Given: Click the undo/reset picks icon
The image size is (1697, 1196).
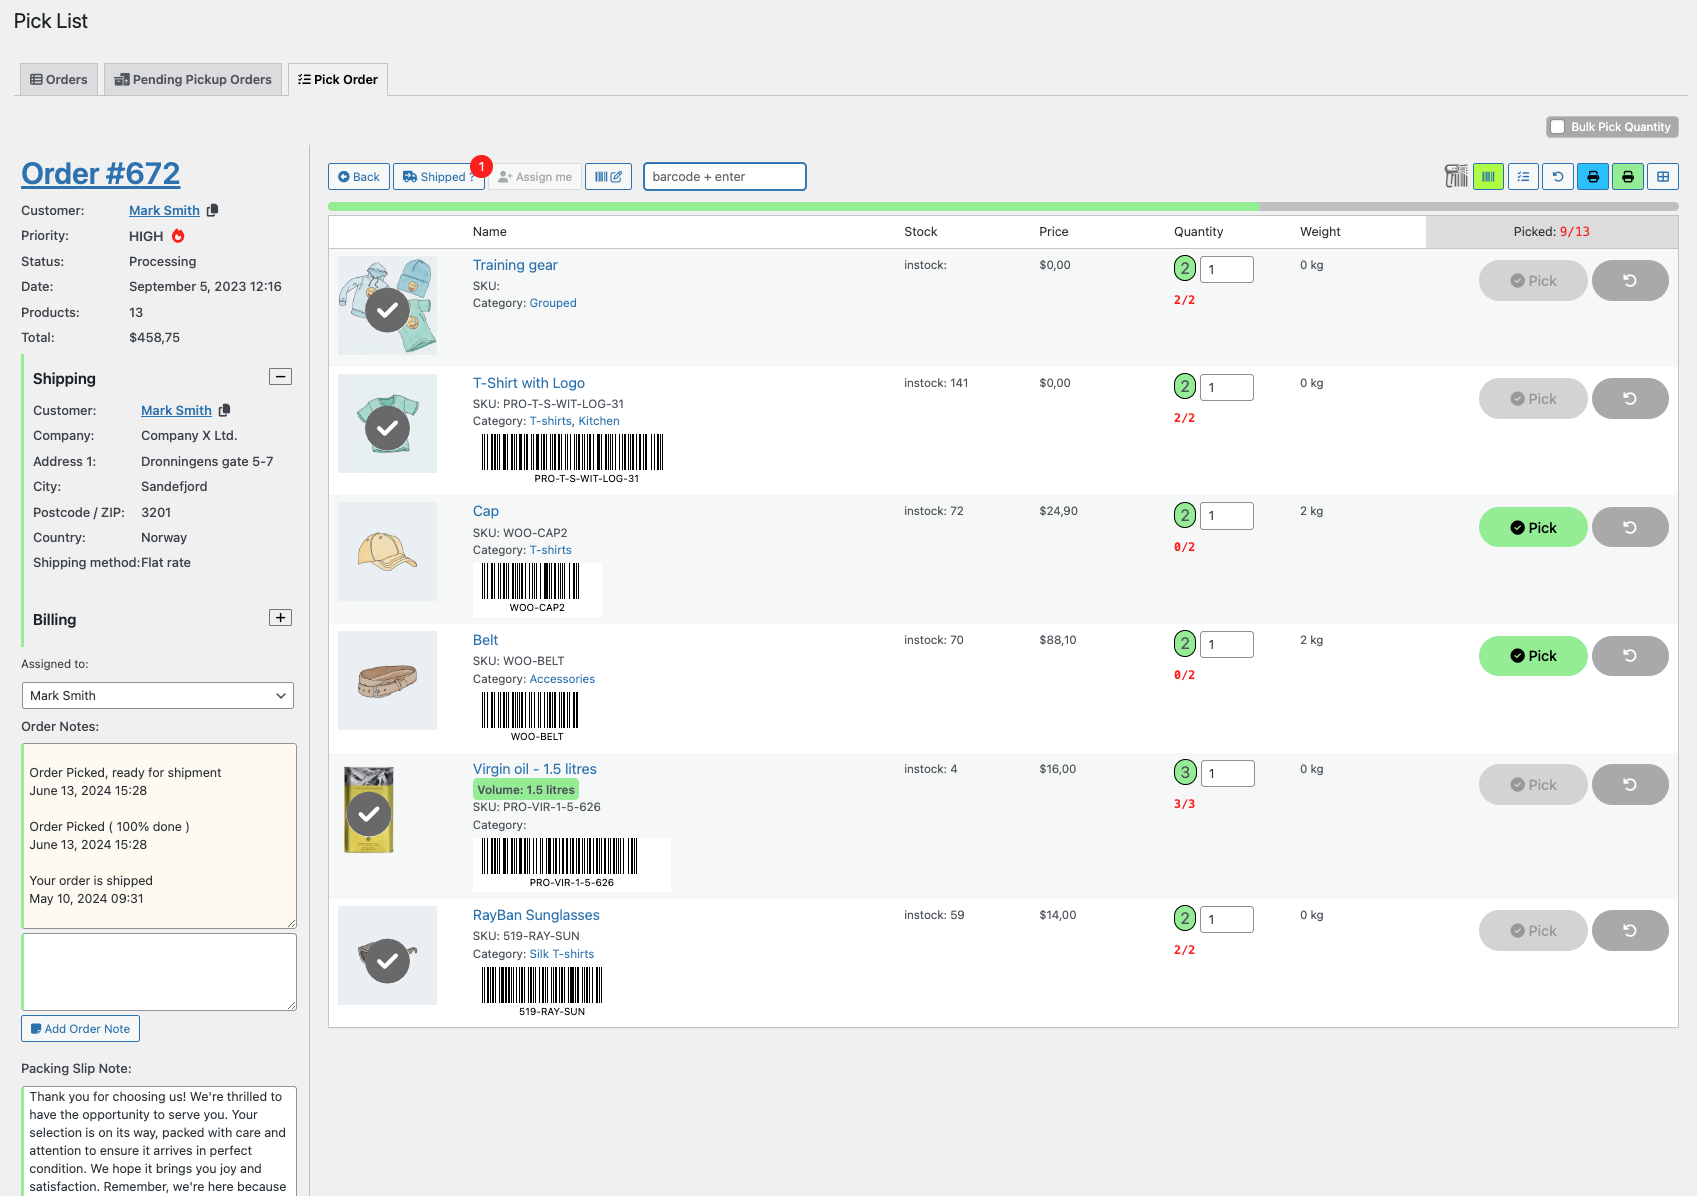Looking at the screenshot, I should tap(1558, 176).
